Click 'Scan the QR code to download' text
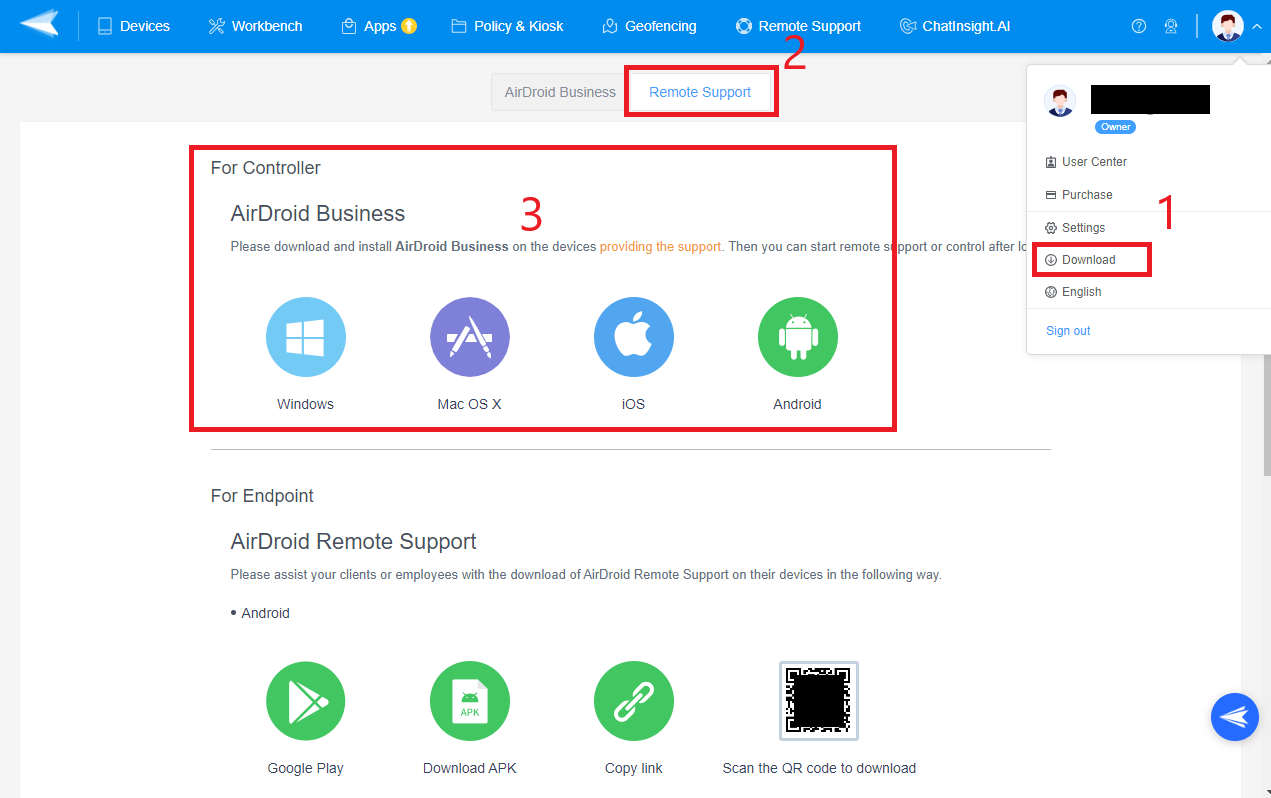1271x798 pixels. click(819, 768)
